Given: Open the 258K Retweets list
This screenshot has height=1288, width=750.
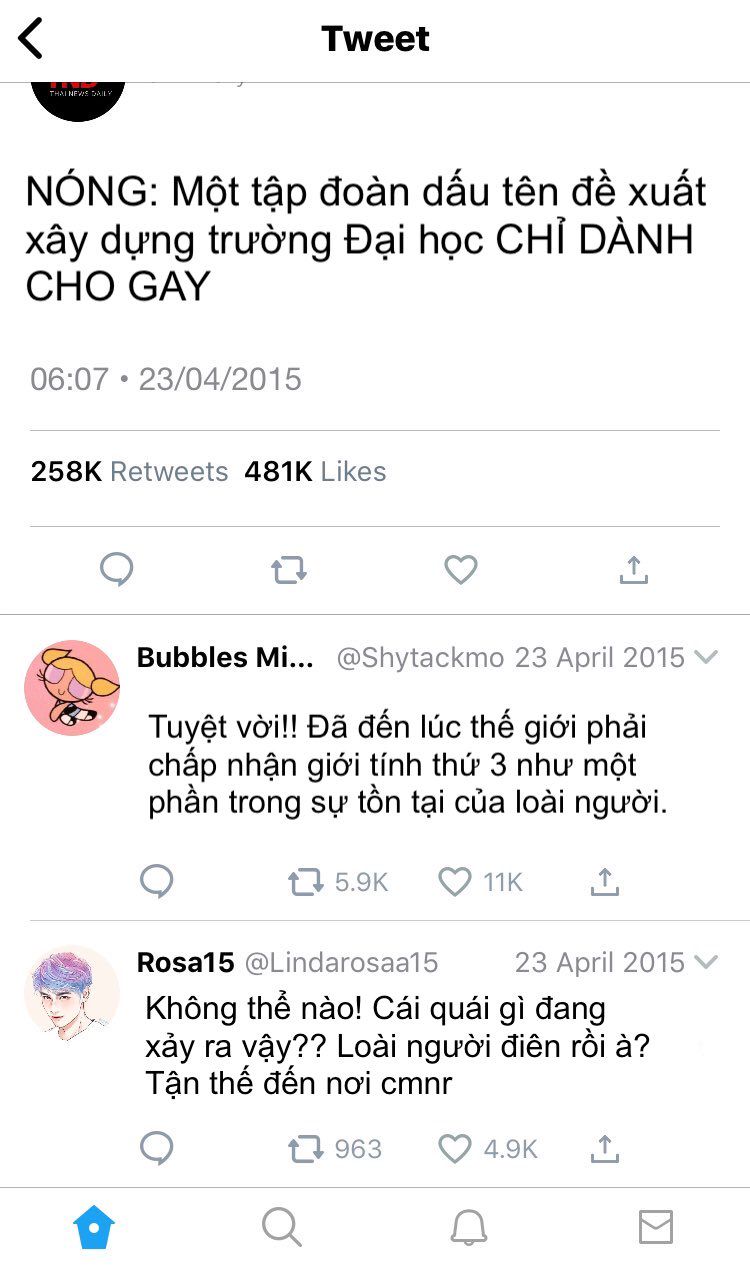Looking at the screenshot, I should [x=129, y=472].
